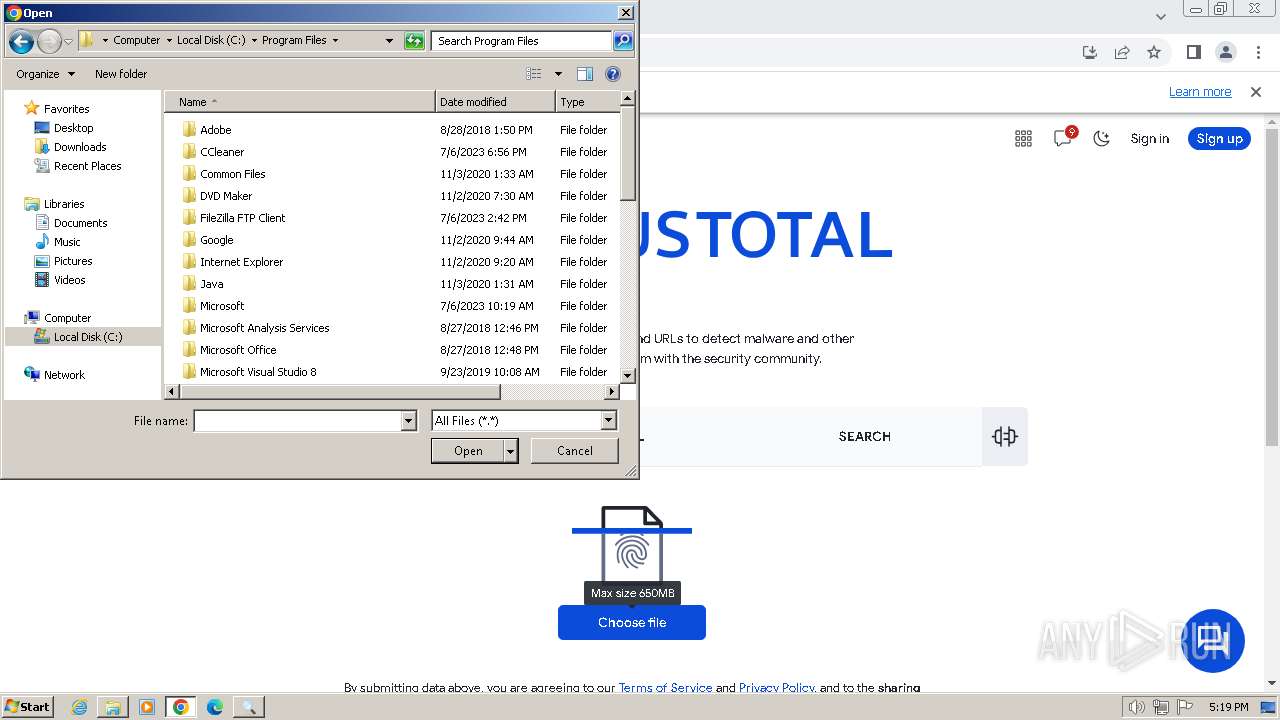The height and width of the screenshot is (720, 1280).
Task: Click the Adobe folder icon
Action: (x=189, y=130)
